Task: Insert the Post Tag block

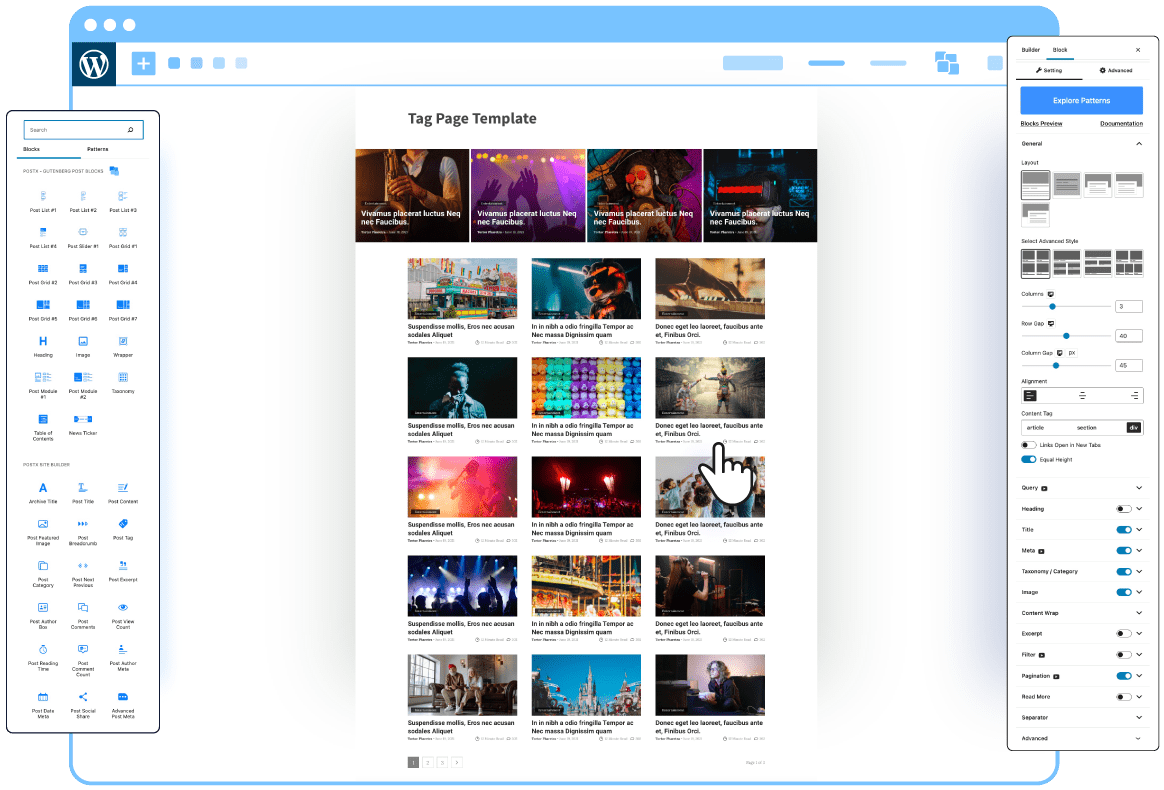Action: [x=123, y=529]
